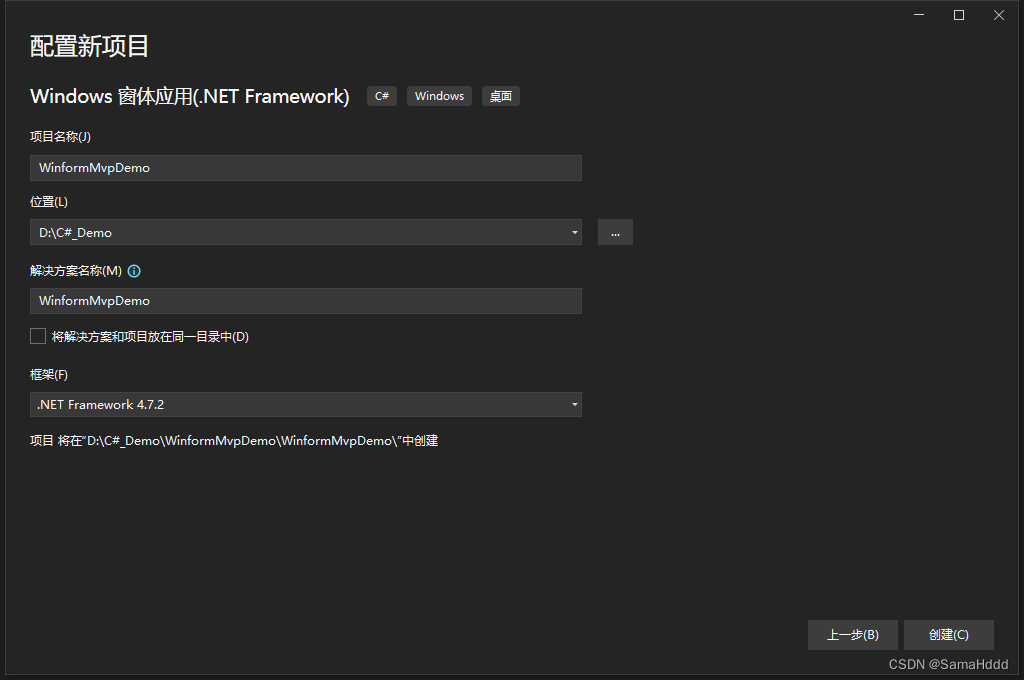1024x680 pixels.
Task: Open the .NET Framework 4.7.2 framework selector
Action: 305,405
